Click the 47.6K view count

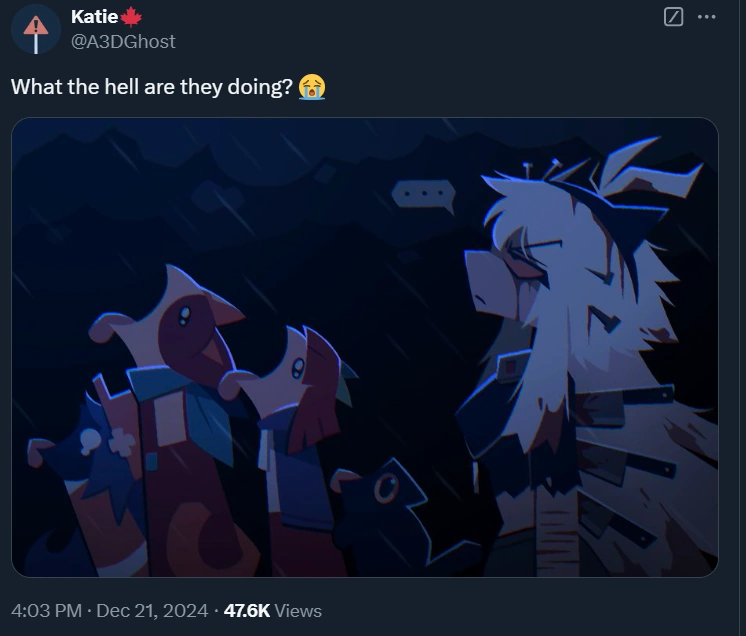pyautogui.click(x=246, y=611)
